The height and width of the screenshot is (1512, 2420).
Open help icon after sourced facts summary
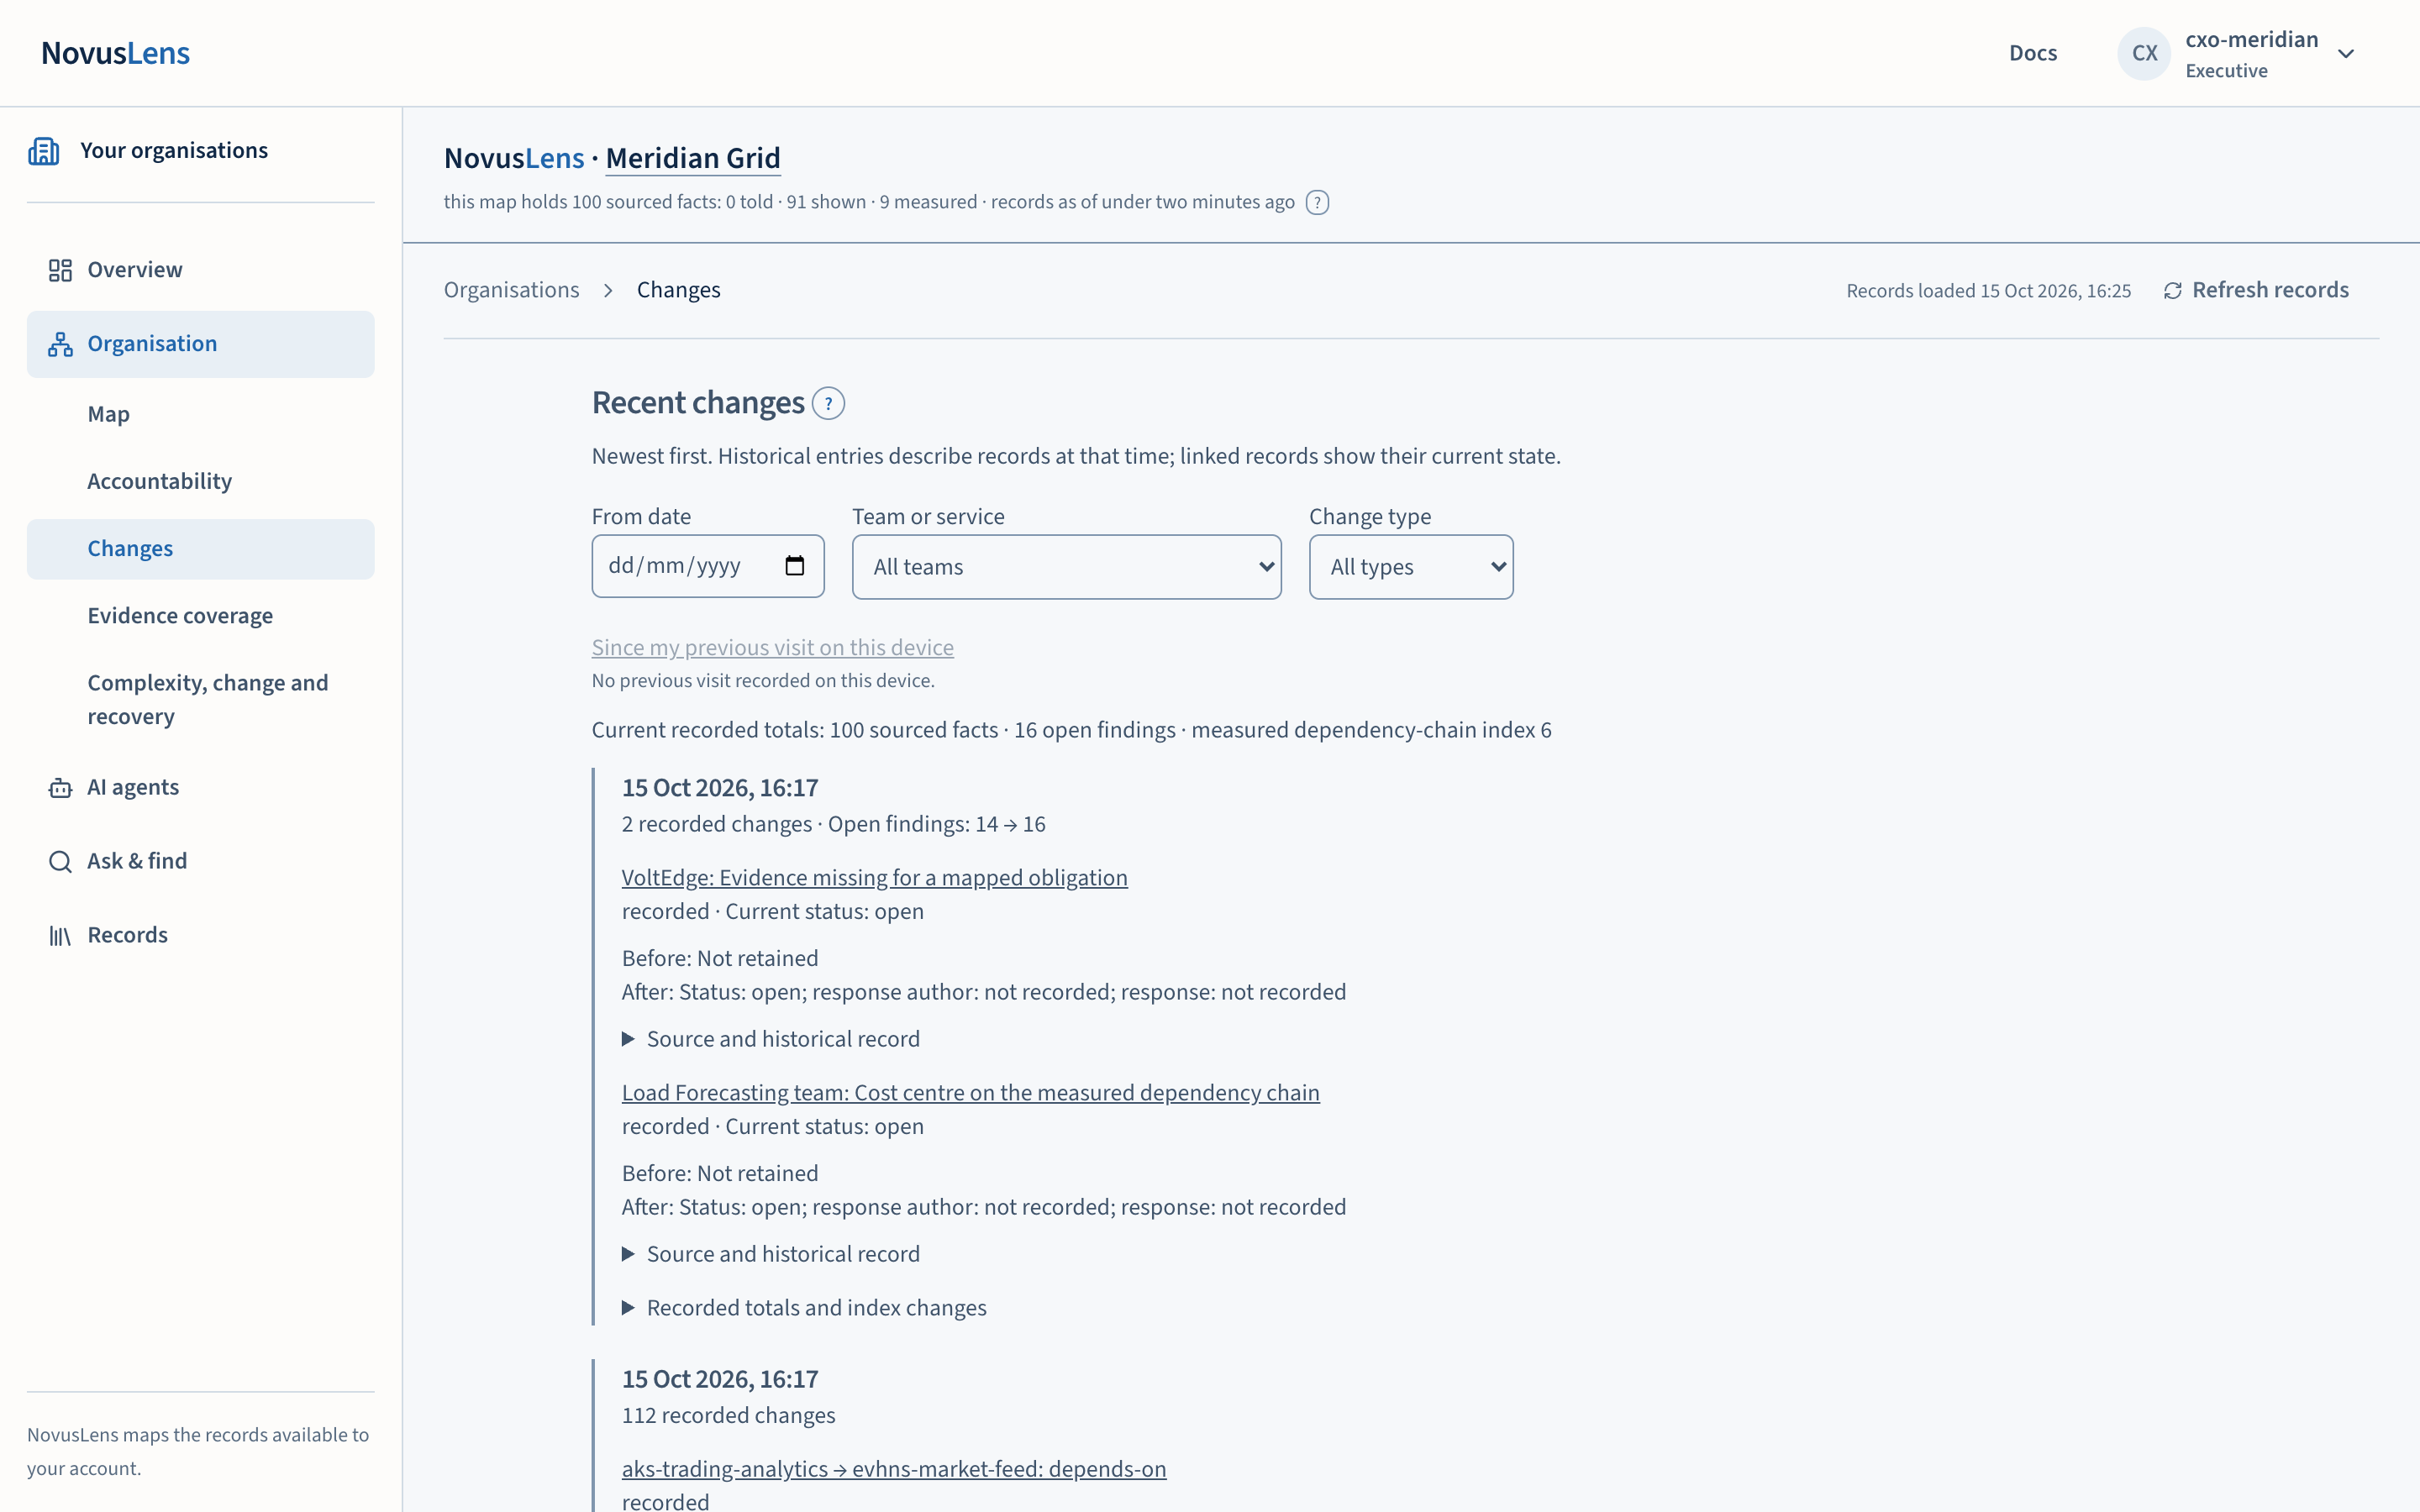(1317, 203)
